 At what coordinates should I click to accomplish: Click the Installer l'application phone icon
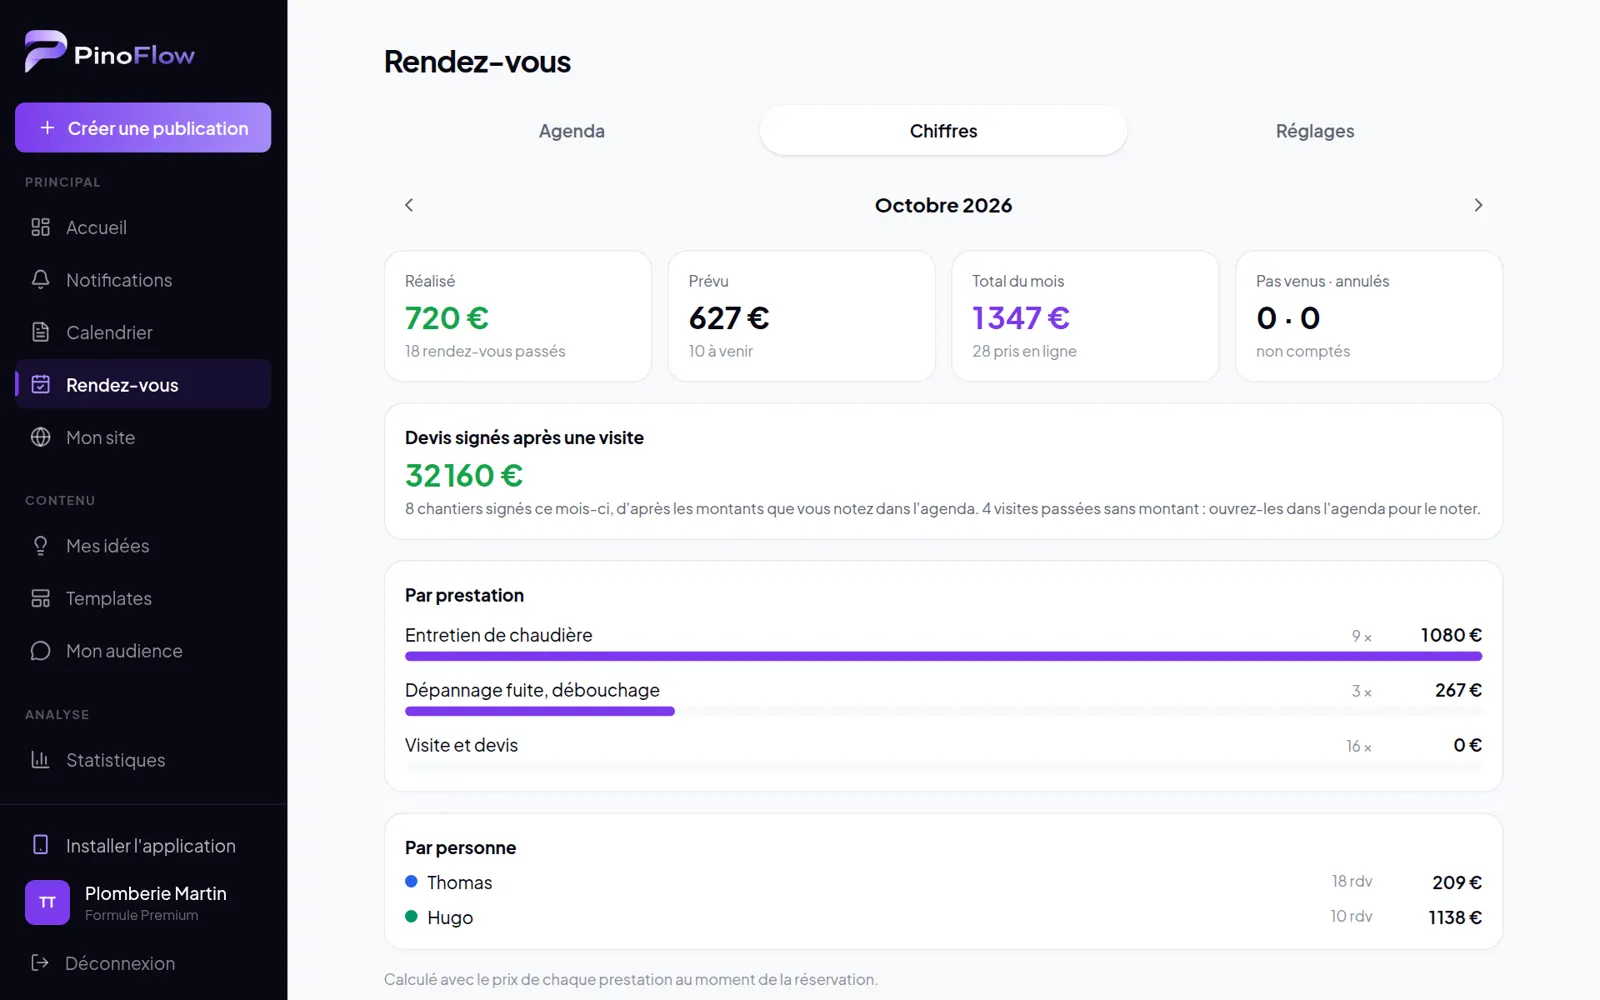click(40, 845)
